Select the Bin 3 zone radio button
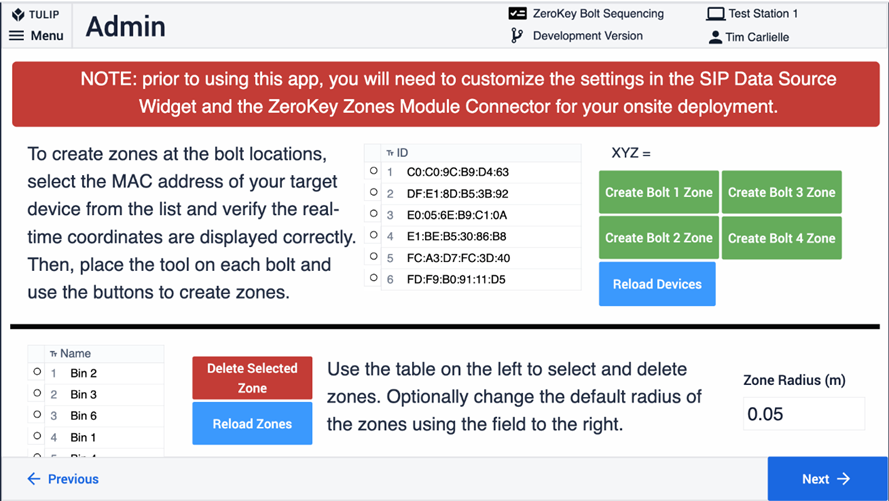Viewport: 889px width, 501px height. click(37, 393)
